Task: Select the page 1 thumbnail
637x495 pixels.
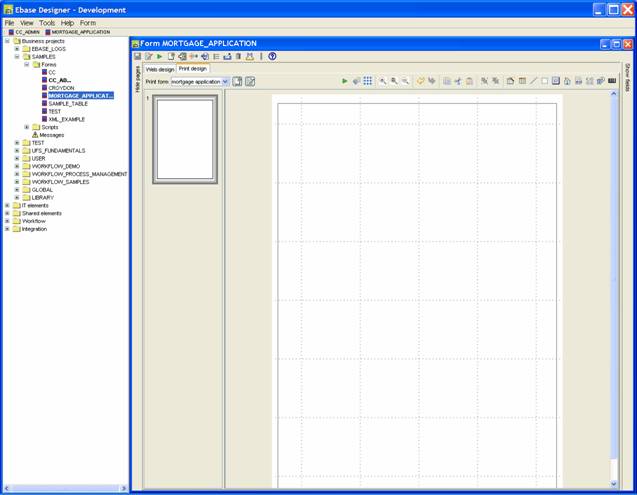Action: tap(184, 139)
